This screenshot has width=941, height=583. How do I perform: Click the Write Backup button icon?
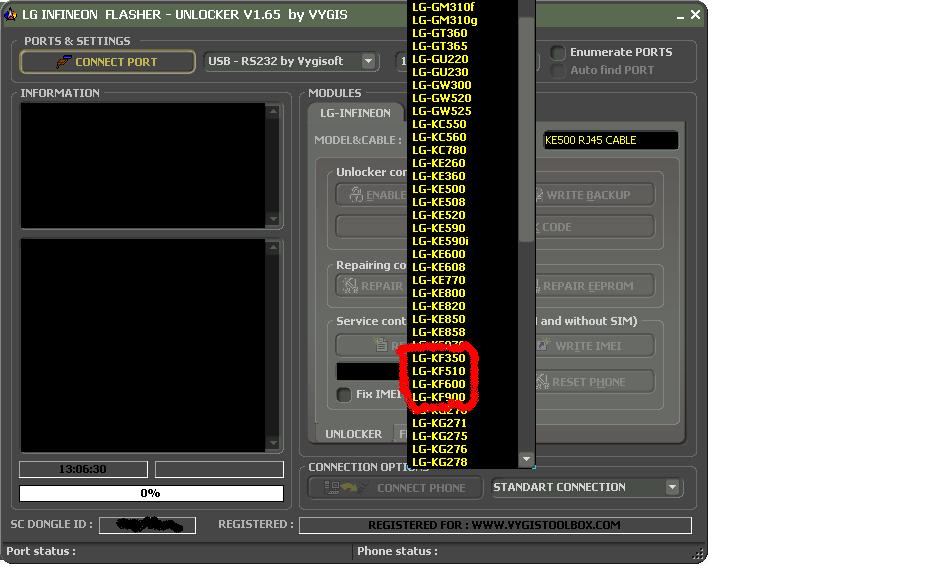(x=541, y=195)
